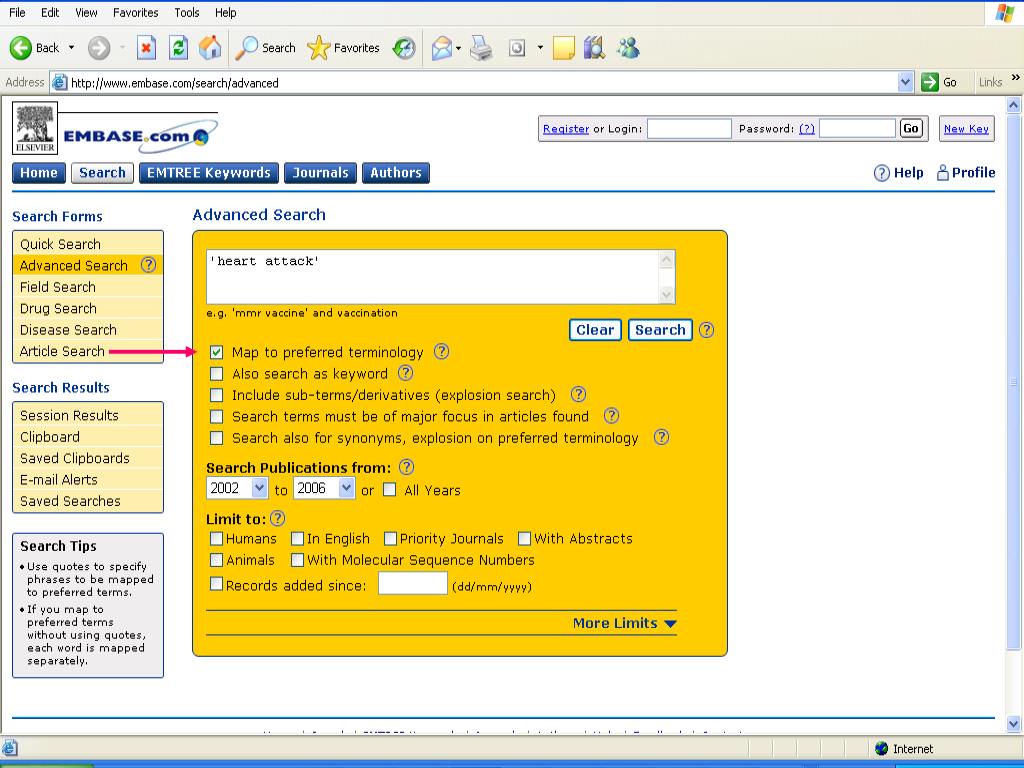Open the browser Home icon

click(210, 48)
